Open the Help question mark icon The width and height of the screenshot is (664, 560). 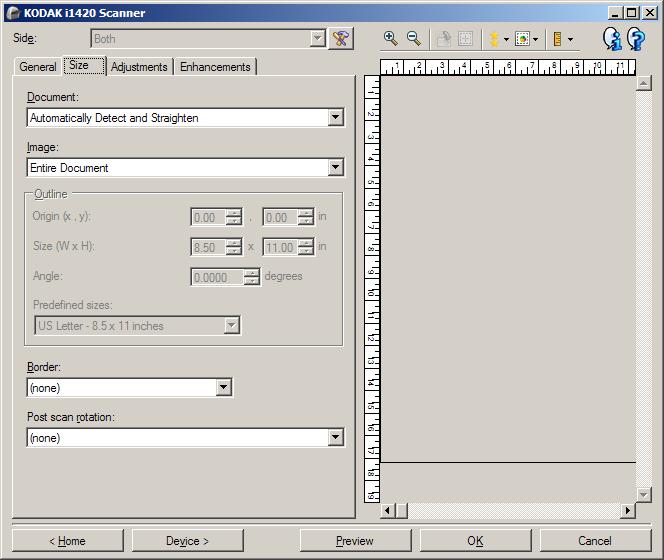tap(636, 39)
